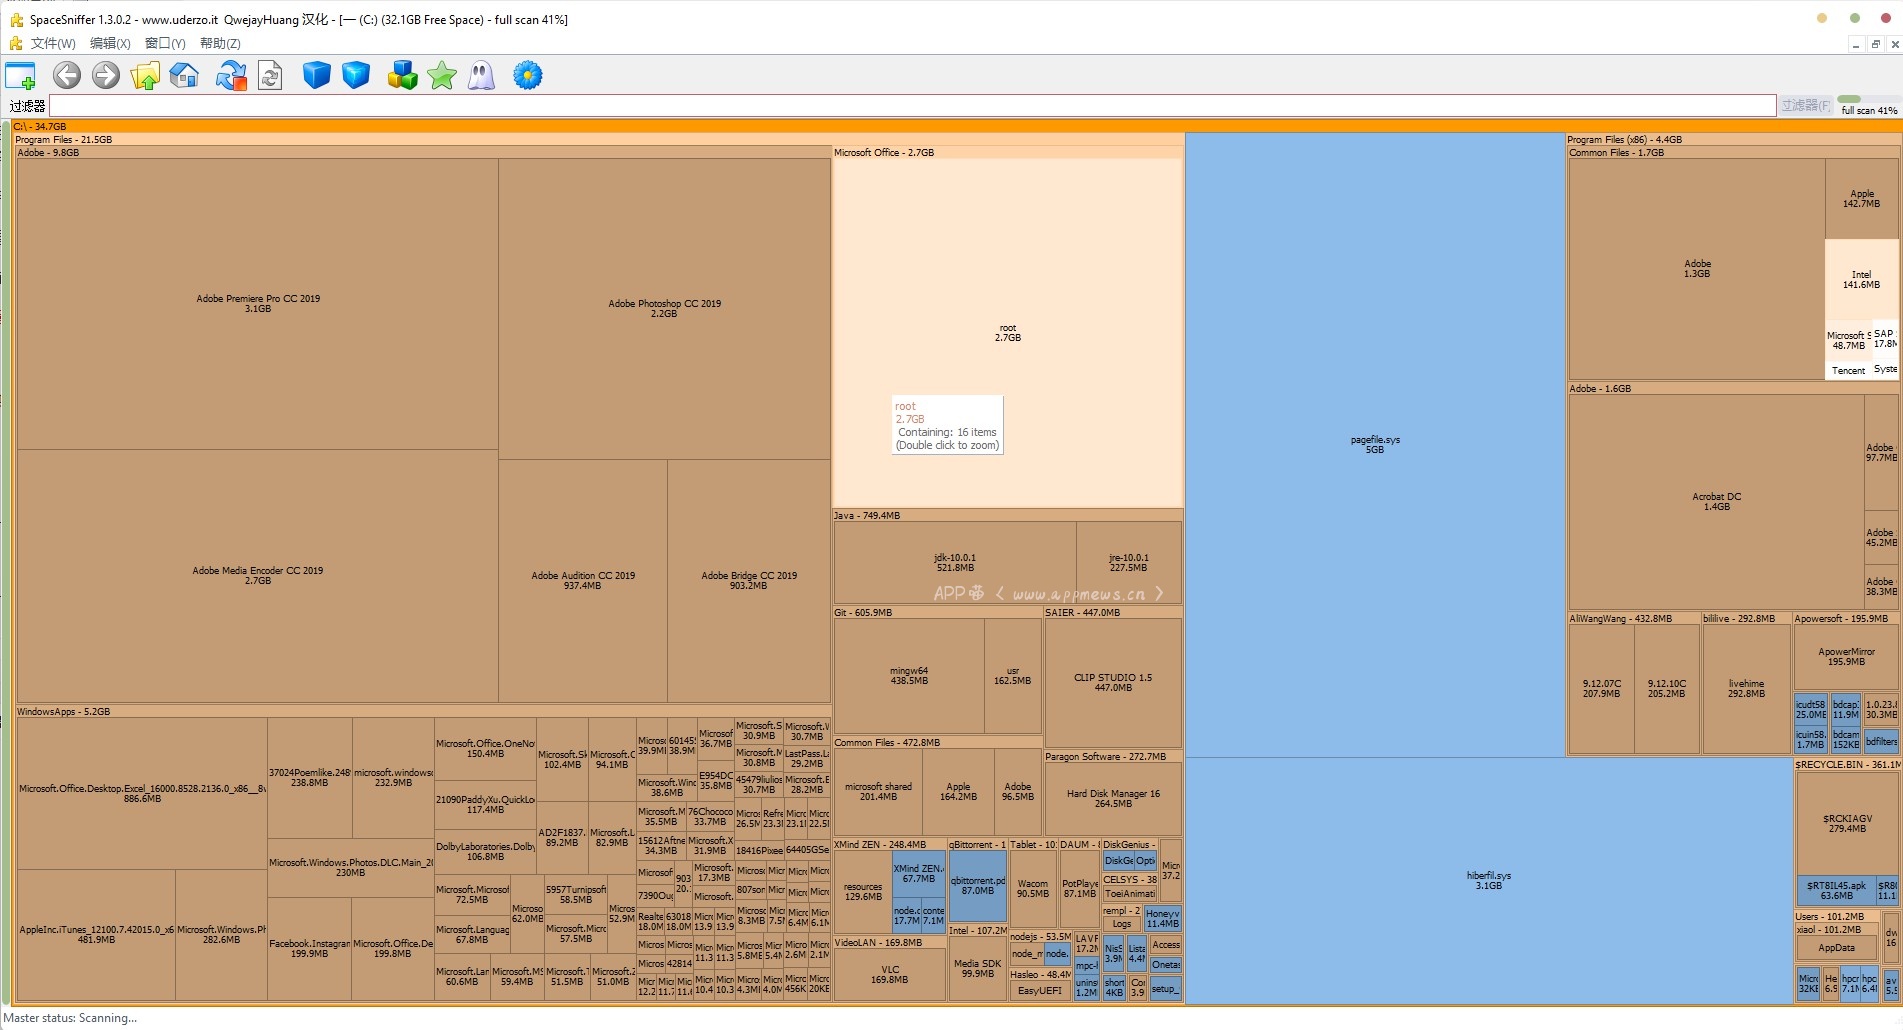Select the $RECYCLE.BIN - 361.1MB header
This screenshot has height=1030, width=1903.
coord(1847,764)
